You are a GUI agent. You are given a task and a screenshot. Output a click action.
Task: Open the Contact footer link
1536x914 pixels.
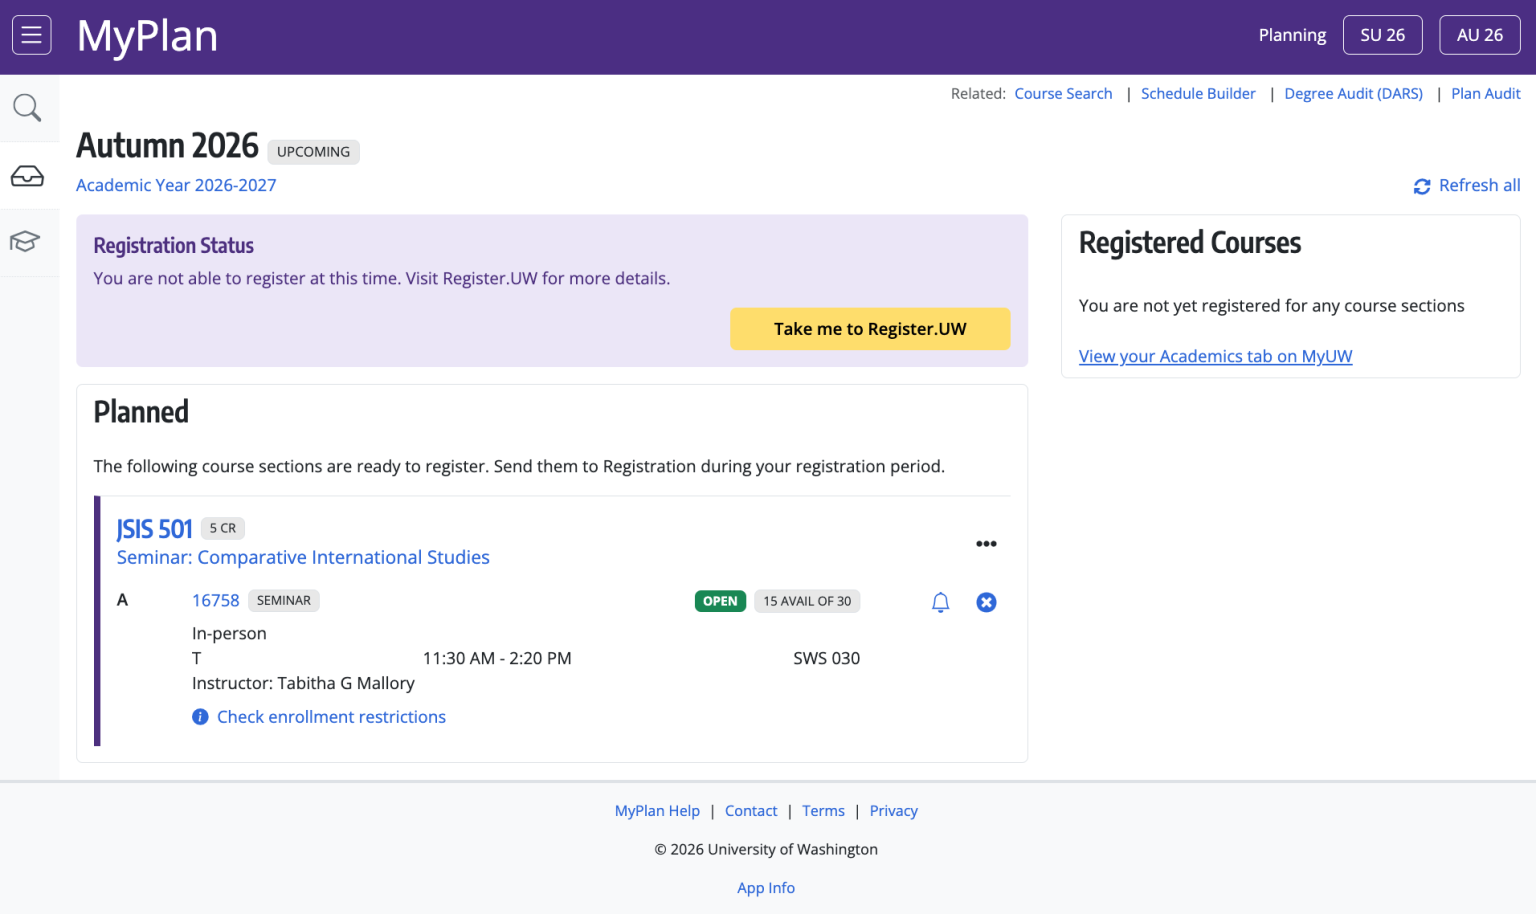tap(751, 811)
